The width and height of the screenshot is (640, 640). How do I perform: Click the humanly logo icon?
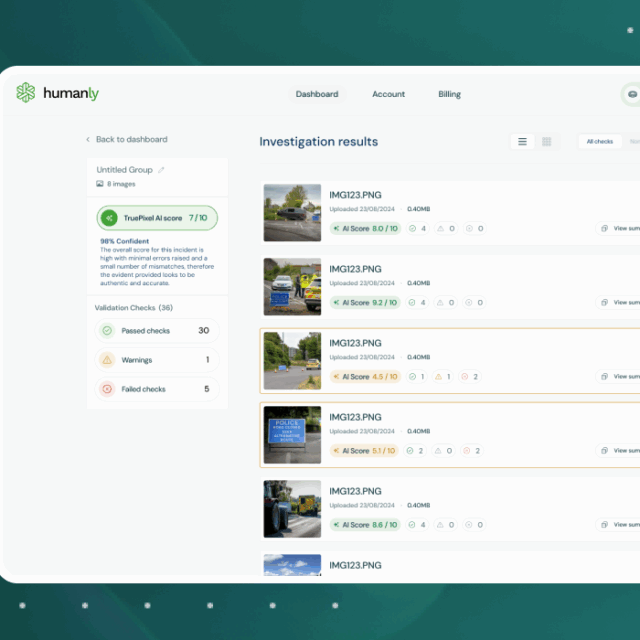[x=26, y=93]
